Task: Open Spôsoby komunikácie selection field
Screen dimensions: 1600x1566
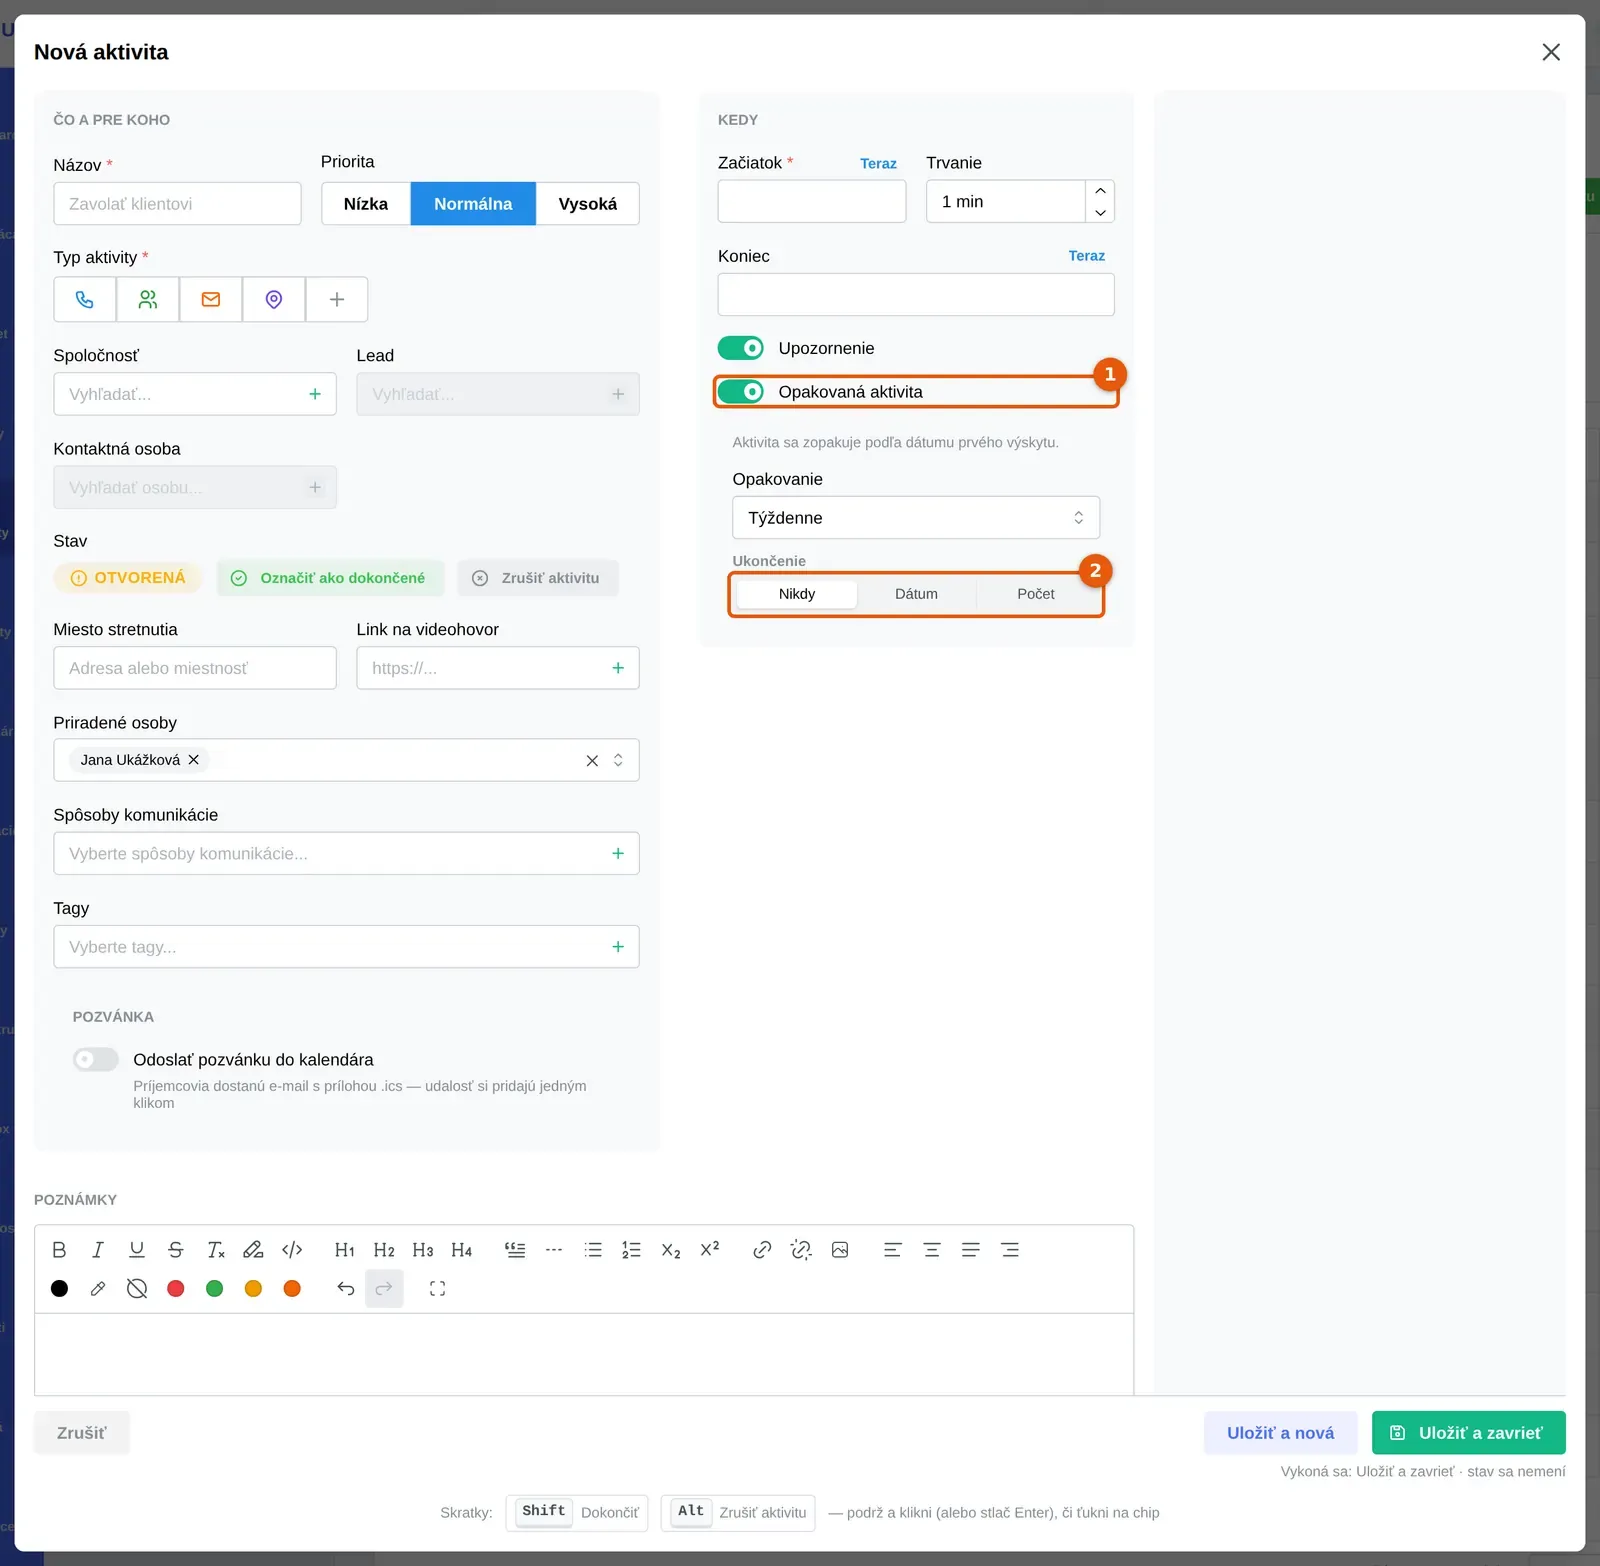Action: click(346, 854)
